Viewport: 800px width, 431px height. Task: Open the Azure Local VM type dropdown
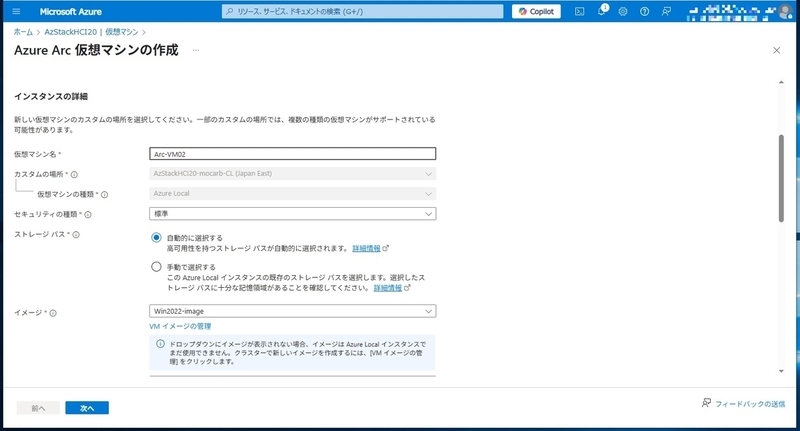pyautogui.click(x=292, y=193)
